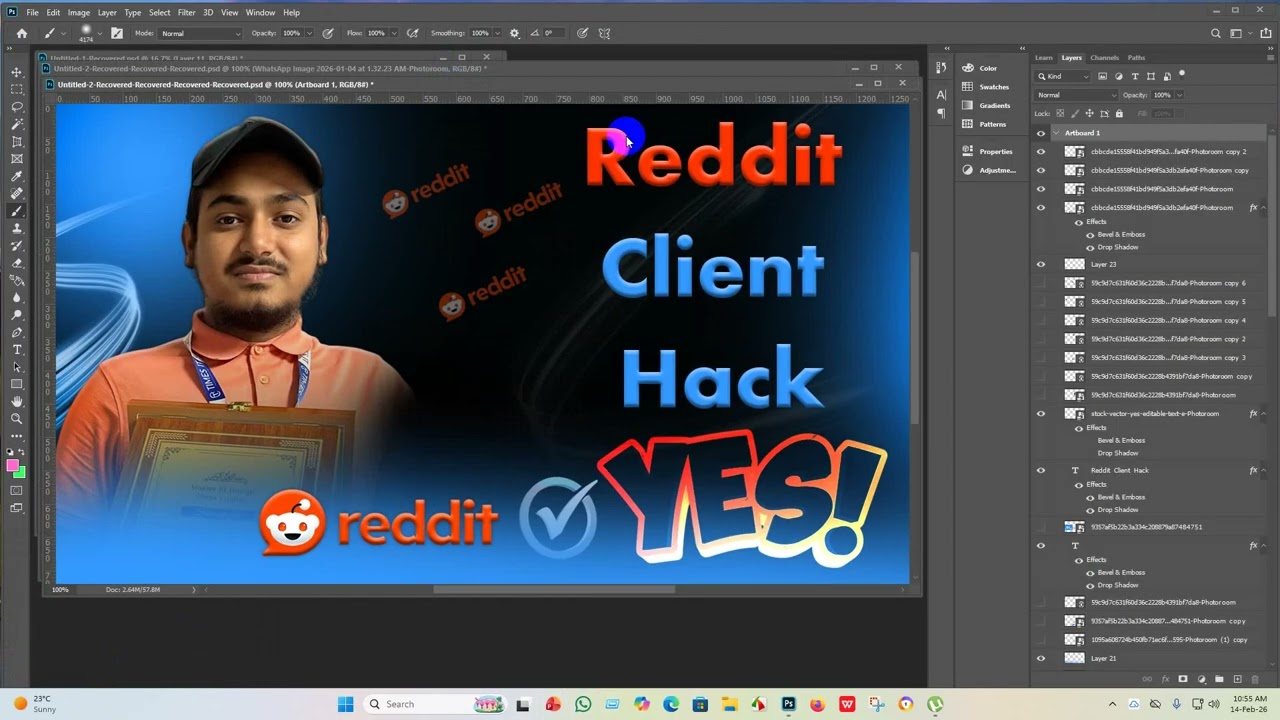
Task: Select the Eraser tool
Action: (17, 263)
